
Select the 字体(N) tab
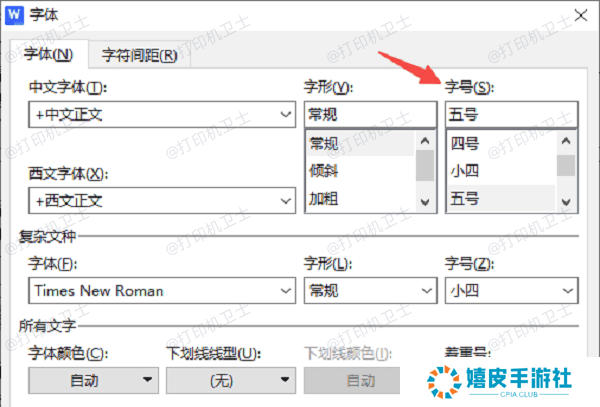(x=47, y=55)
